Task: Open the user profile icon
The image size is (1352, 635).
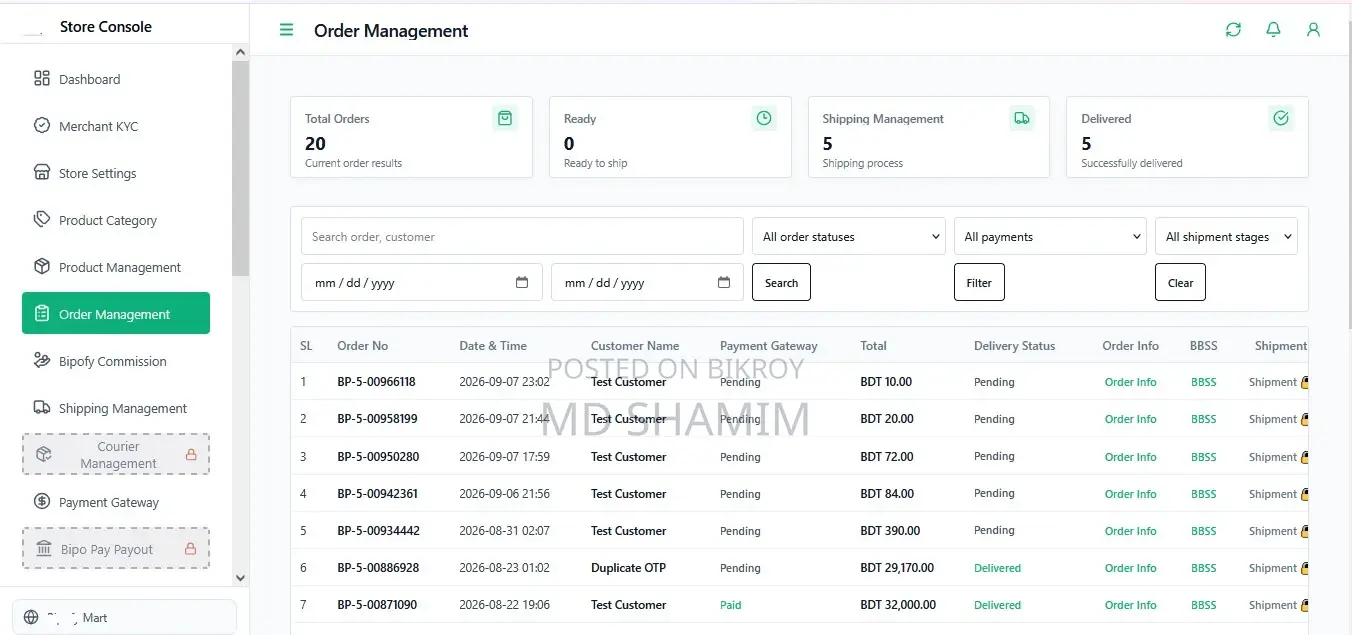Action: pos(1313,30)
